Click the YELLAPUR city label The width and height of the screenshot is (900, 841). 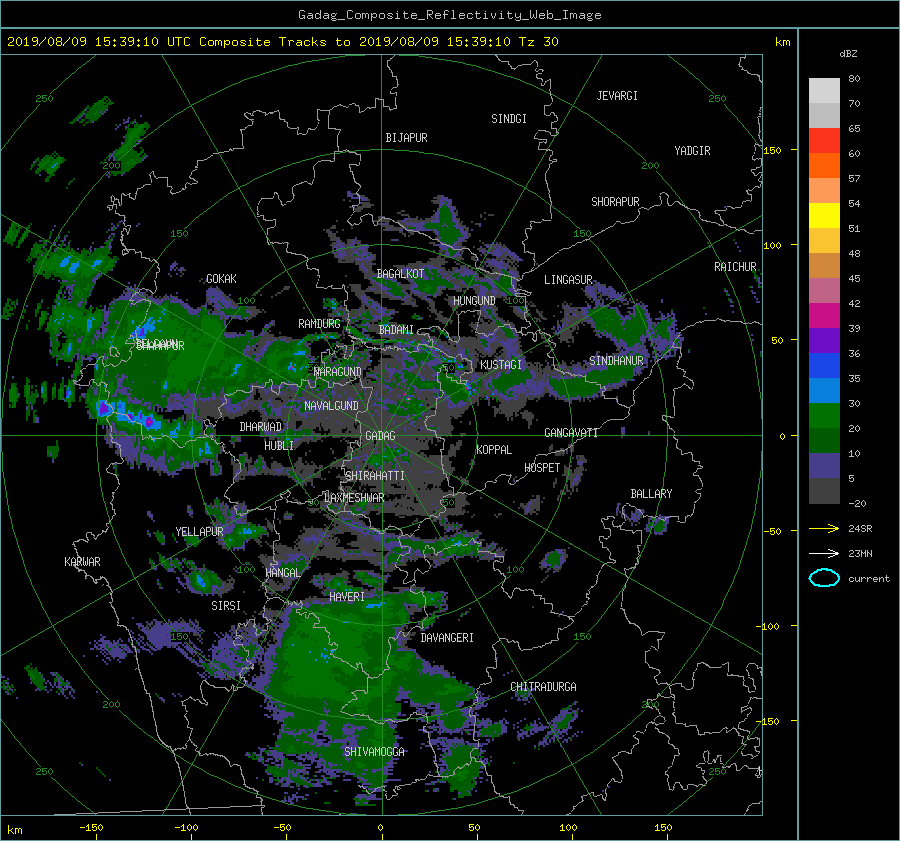coord(199,532)
